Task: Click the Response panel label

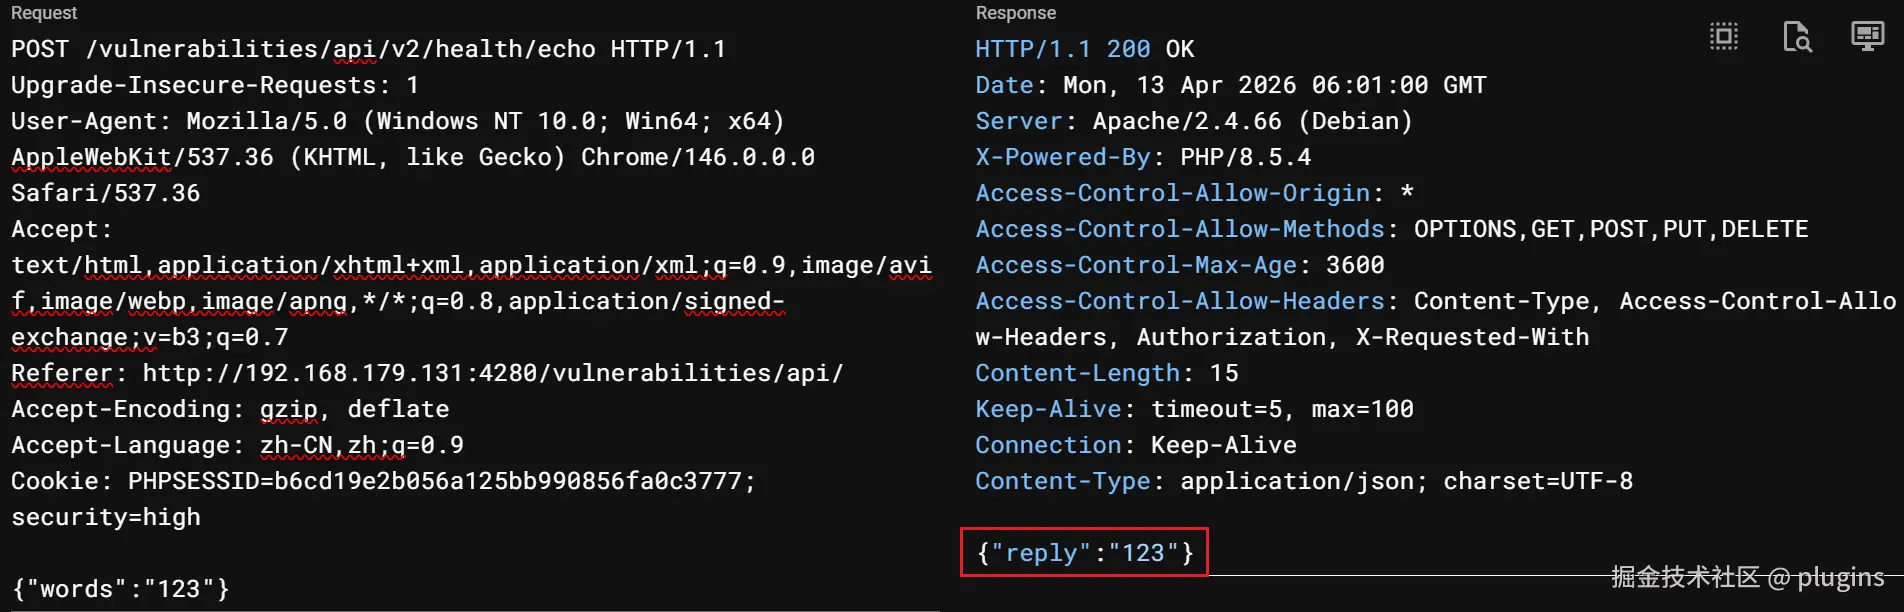Action: (1015, 13)
